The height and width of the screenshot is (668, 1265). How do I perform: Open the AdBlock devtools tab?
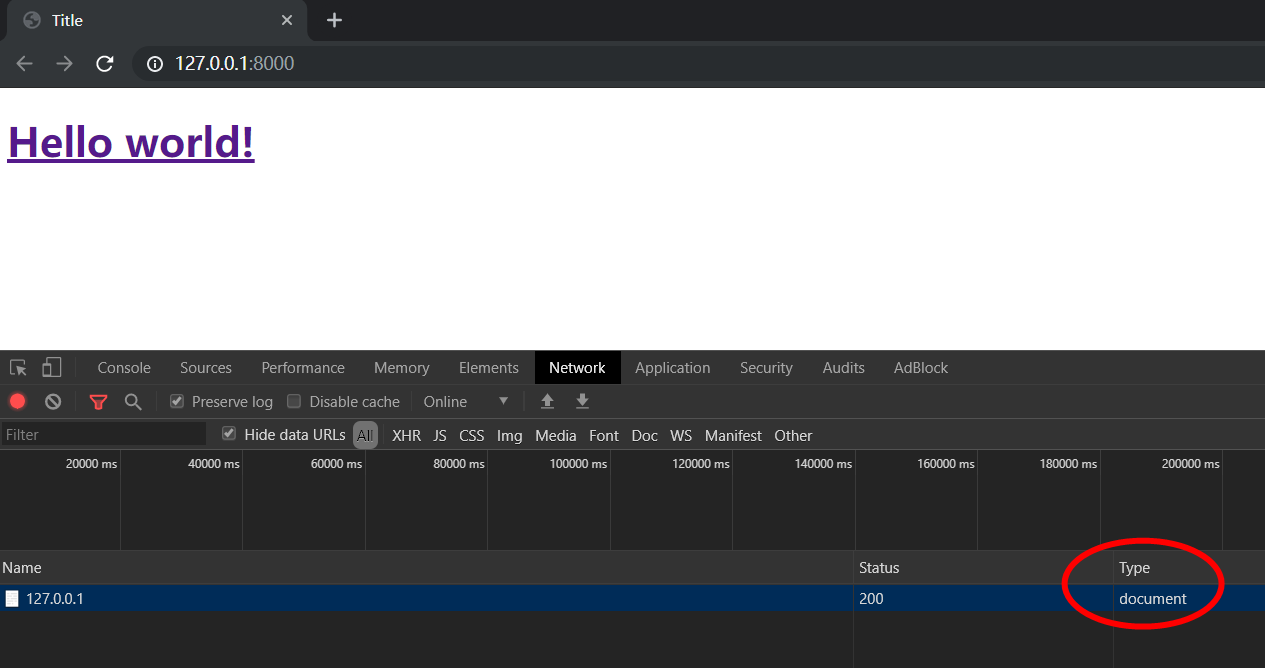click(x=921, y=368)
